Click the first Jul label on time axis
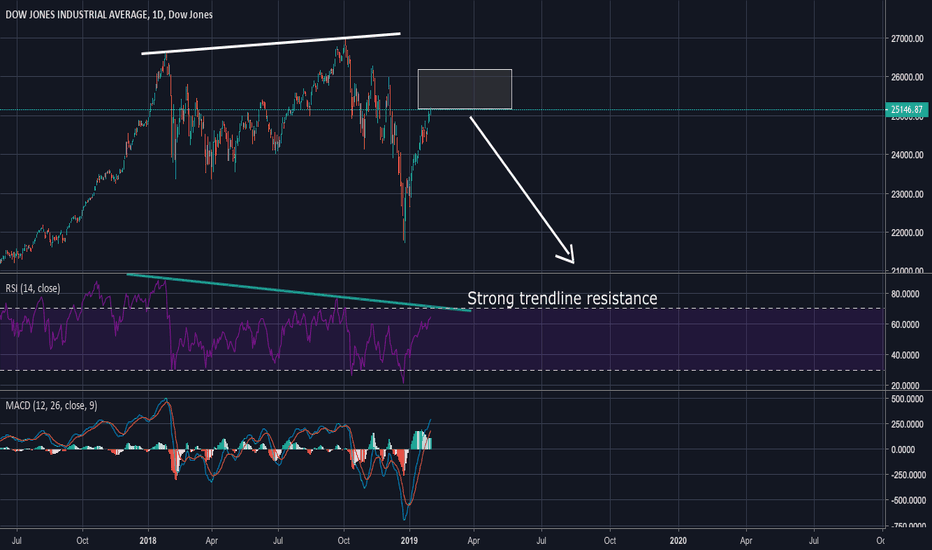Screen dimensions: 932x550 (x=17, y=540)
